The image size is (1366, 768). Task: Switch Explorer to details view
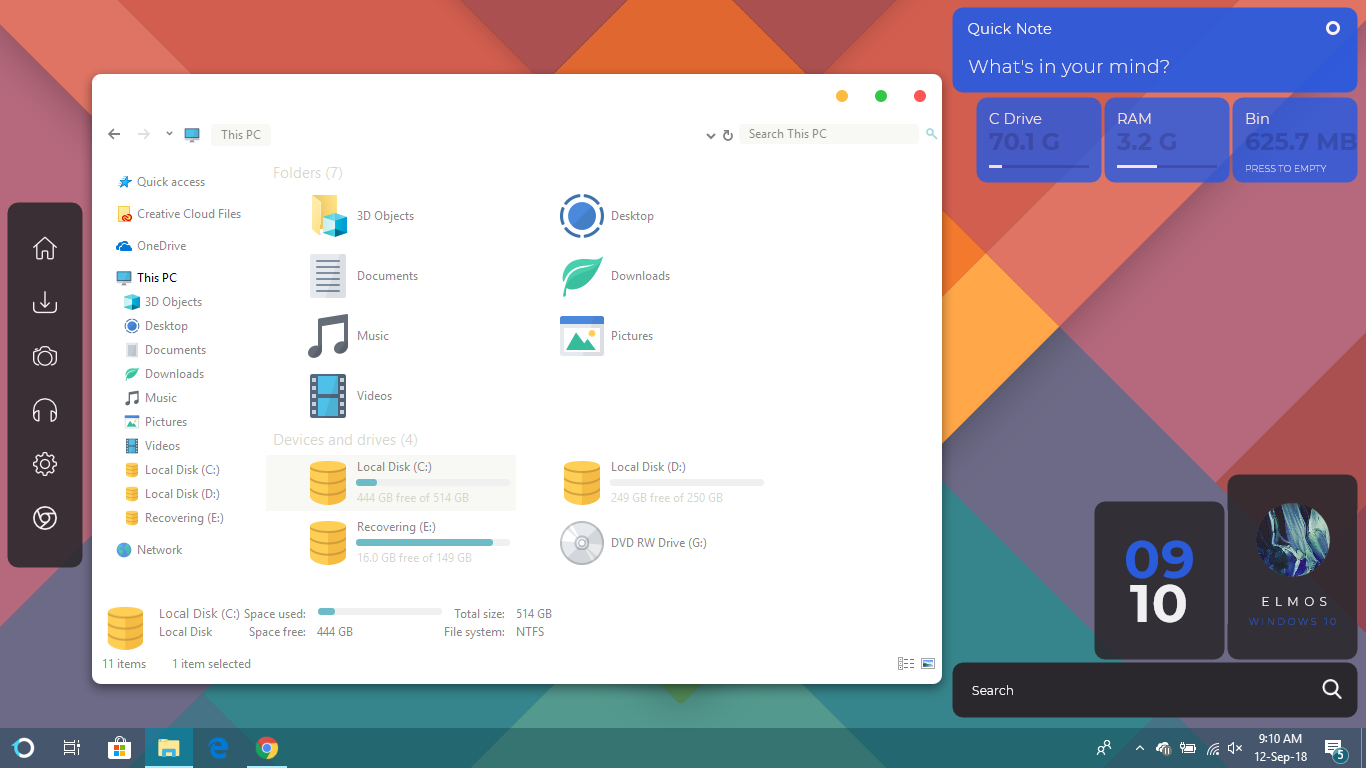[x=904, y=663]
